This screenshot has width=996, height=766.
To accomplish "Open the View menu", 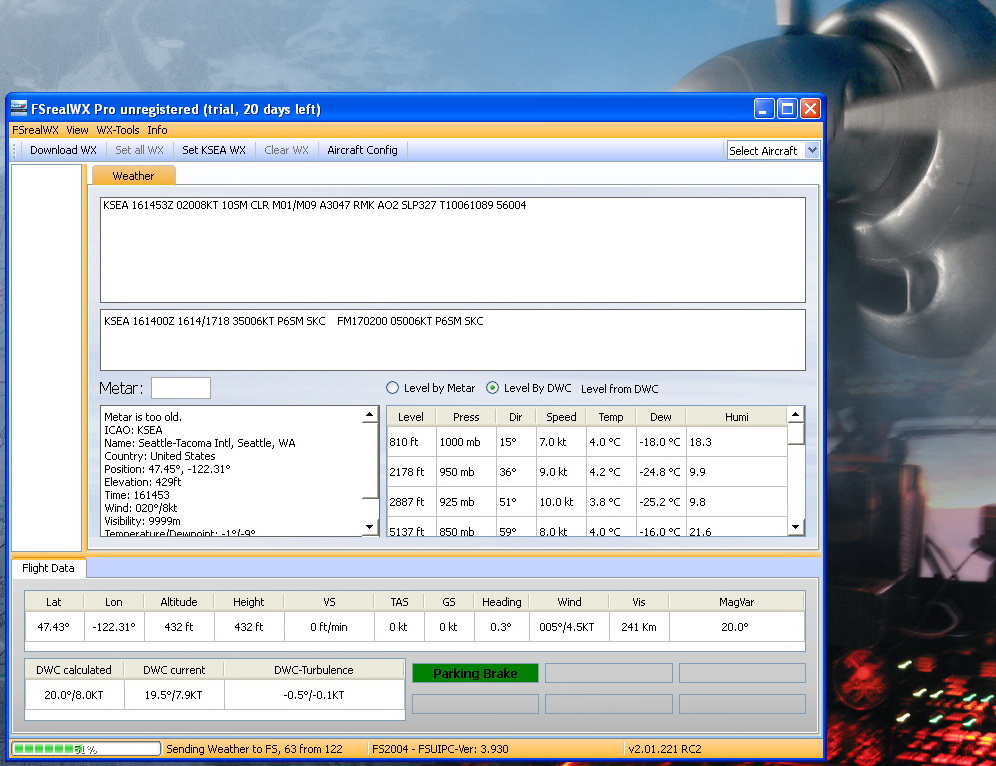I will click(x=77, y=130).
